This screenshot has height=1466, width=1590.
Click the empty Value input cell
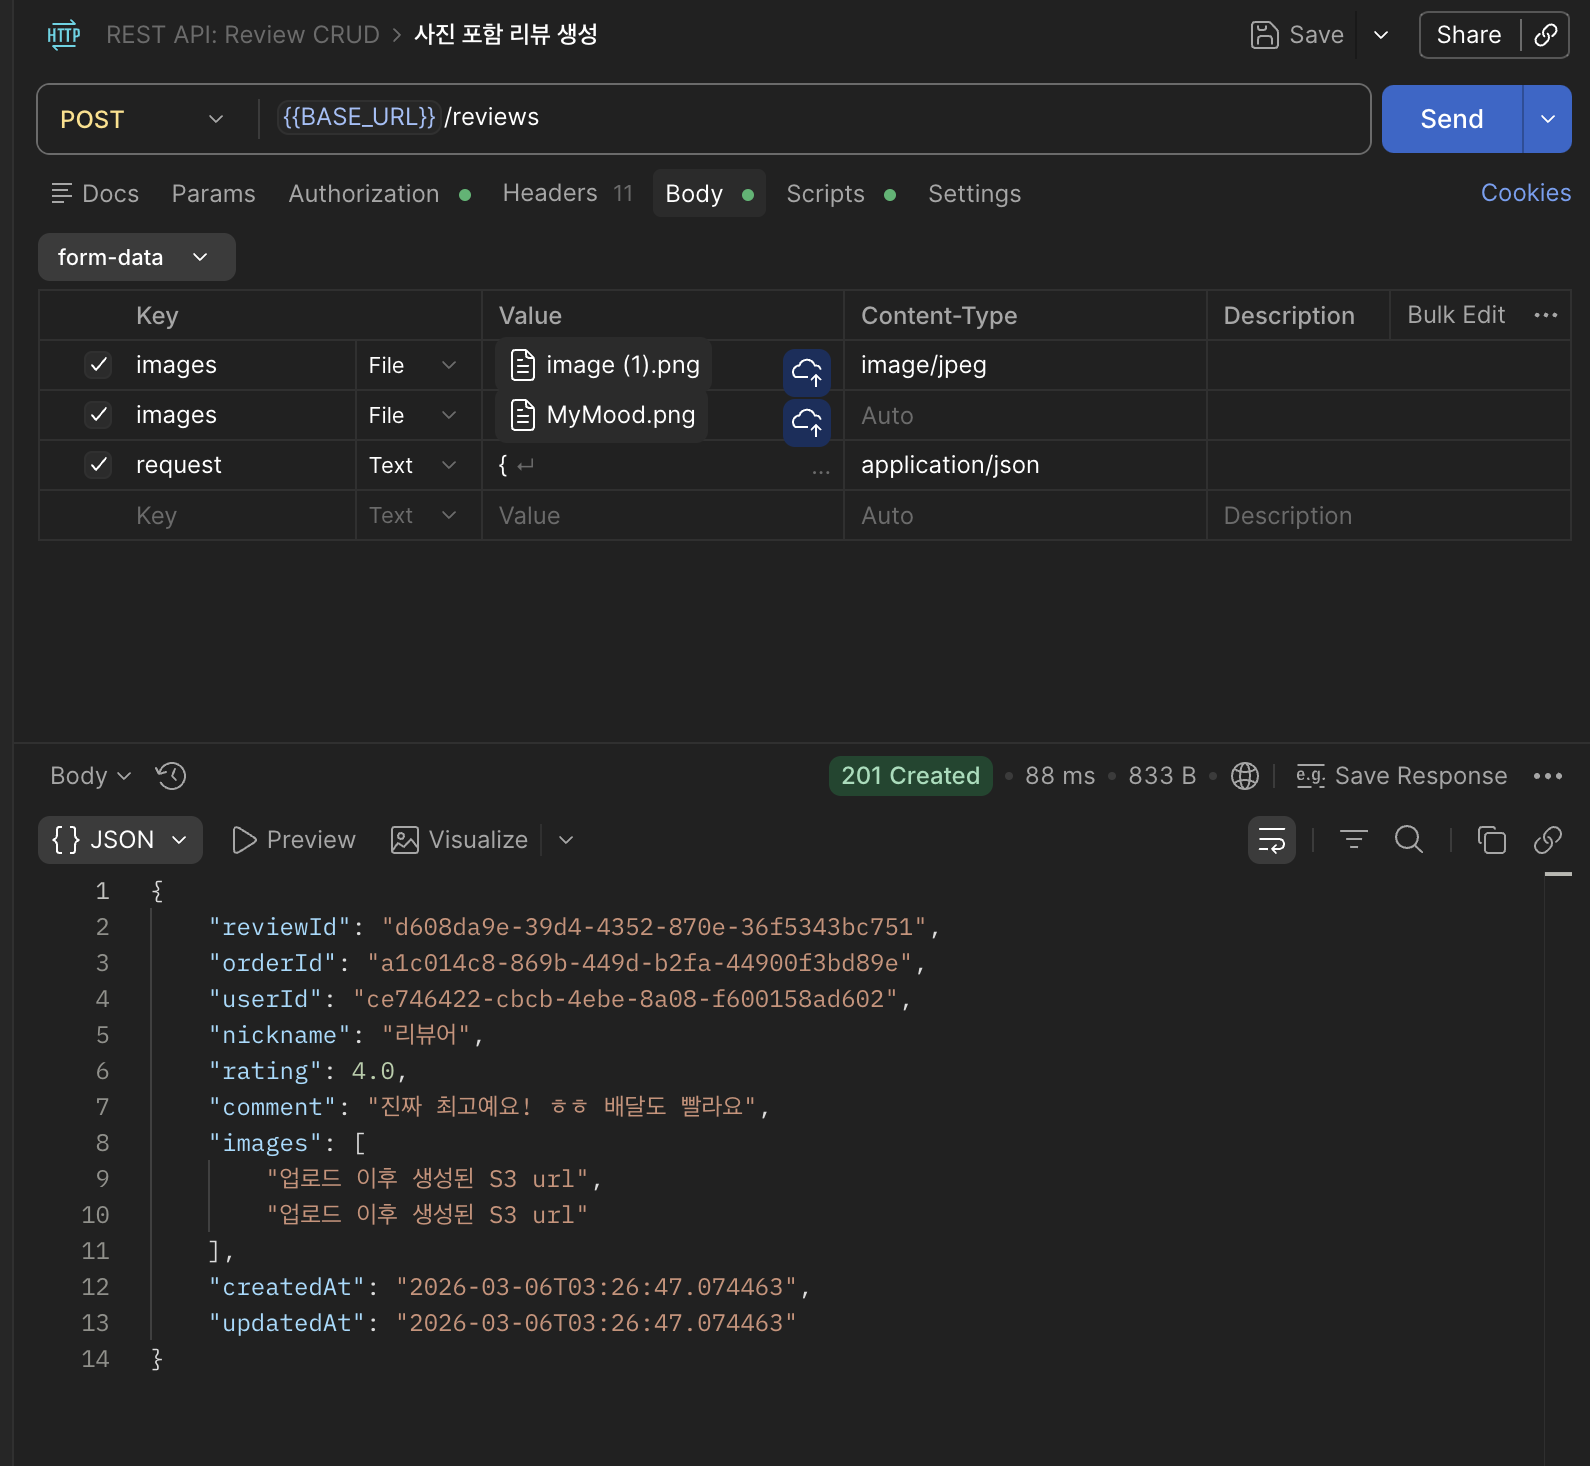663,515
